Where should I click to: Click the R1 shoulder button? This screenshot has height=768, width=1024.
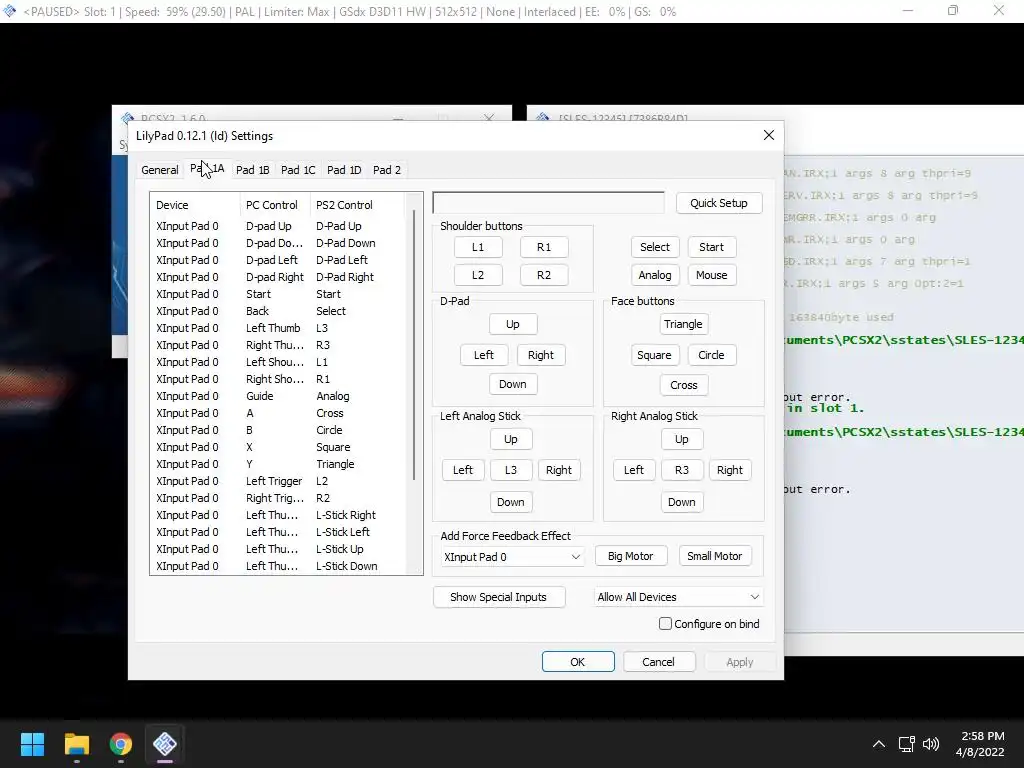pyautogui.click(x=544, y=248)
